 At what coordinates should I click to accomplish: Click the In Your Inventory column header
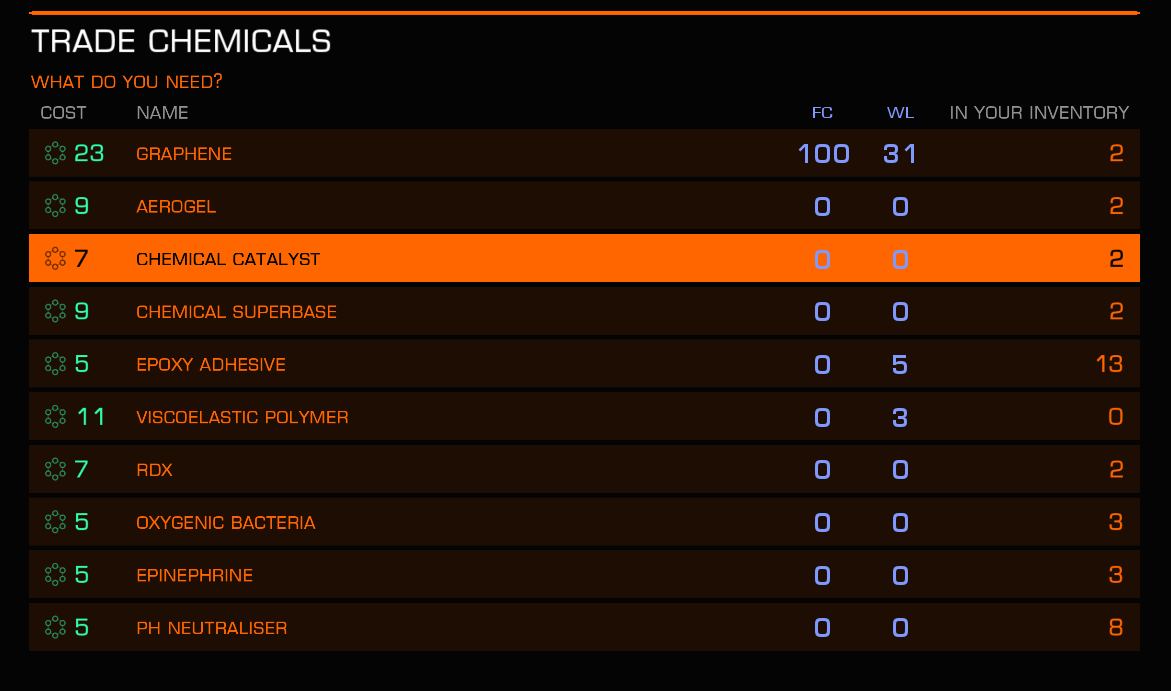[1039, 113]
